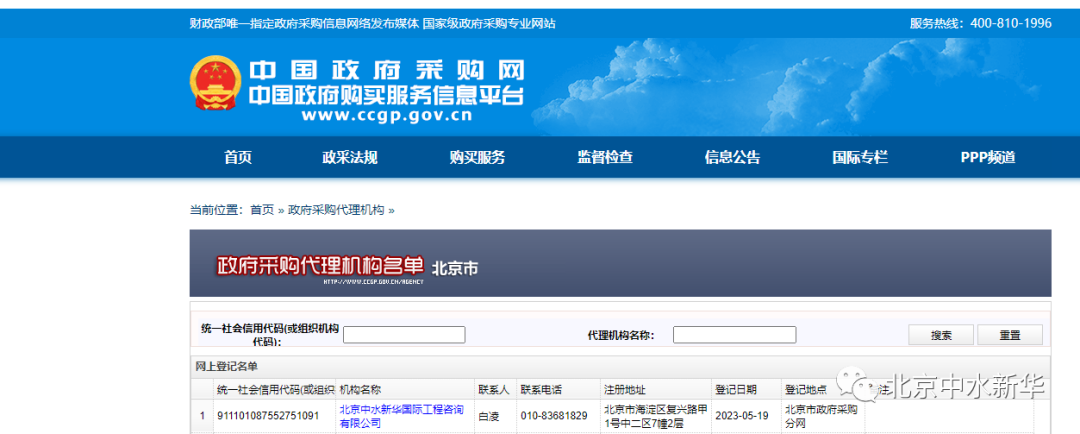The height and width of the screenshot is (434, 1080).
Task: Click the 中国政府采购网 site title
Action: [x=386, y=71]
